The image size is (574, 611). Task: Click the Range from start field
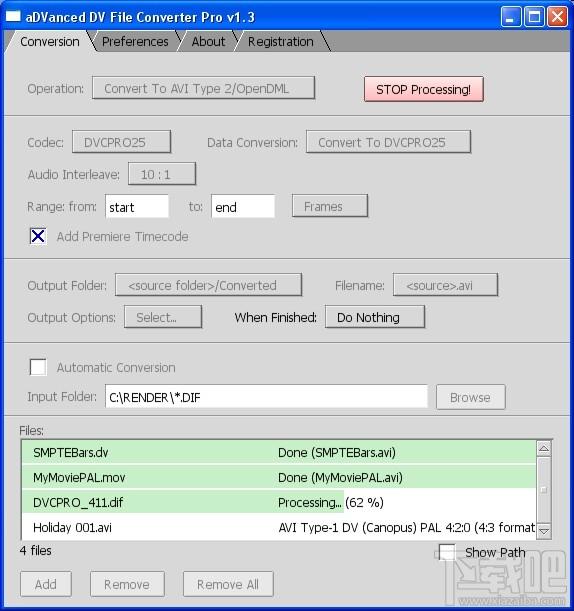pos(137,206)
